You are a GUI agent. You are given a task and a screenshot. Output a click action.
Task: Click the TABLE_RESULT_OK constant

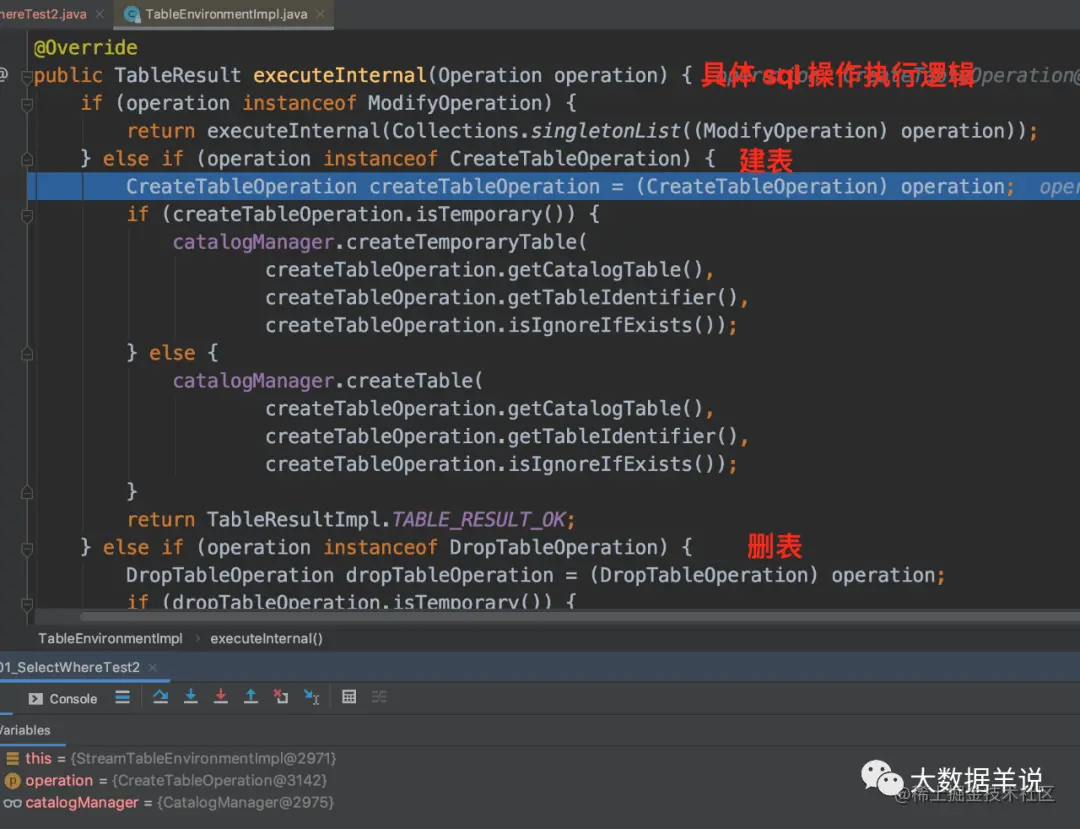tap(479, 519)
